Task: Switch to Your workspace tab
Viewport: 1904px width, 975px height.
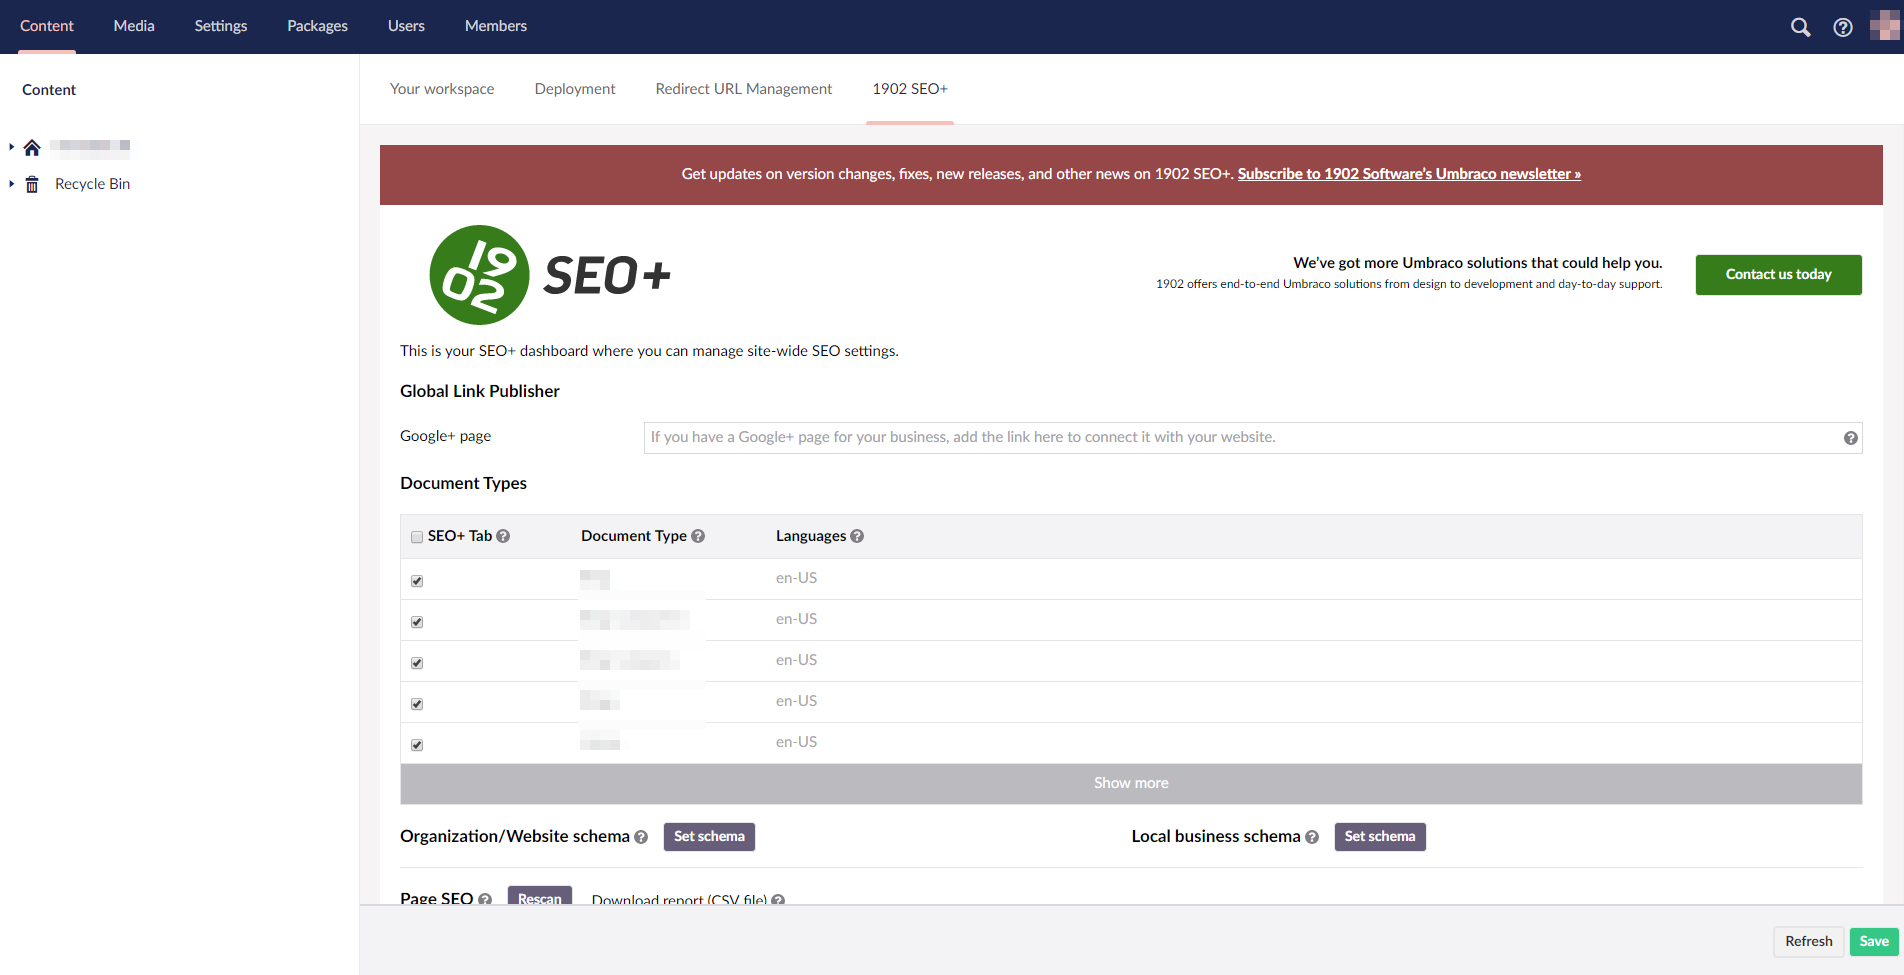Action: pos(442,89)
